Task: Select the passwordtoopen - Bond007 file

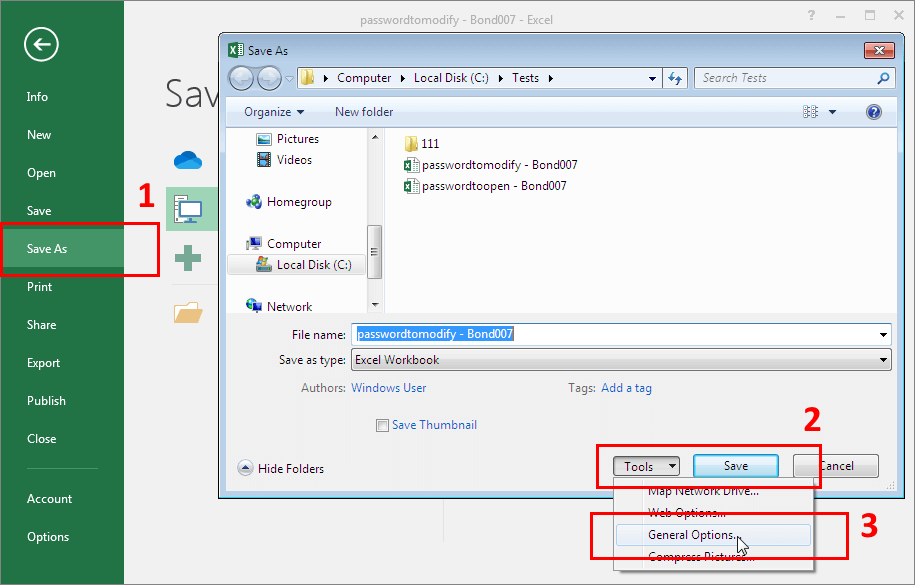Action: click(485, 186)
